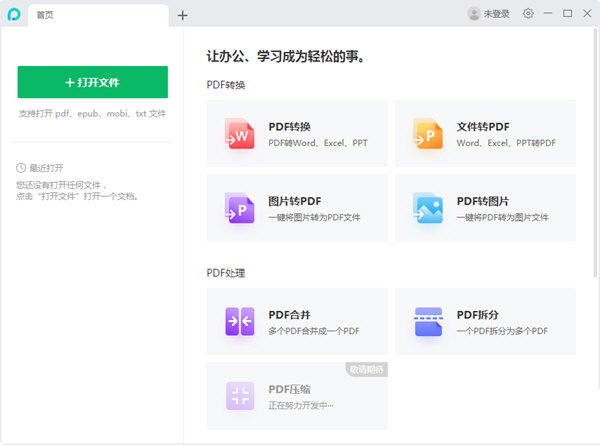The image size is (600, 445).
Task: Open the 图片转PDF card title
Action: click(295, 201)
